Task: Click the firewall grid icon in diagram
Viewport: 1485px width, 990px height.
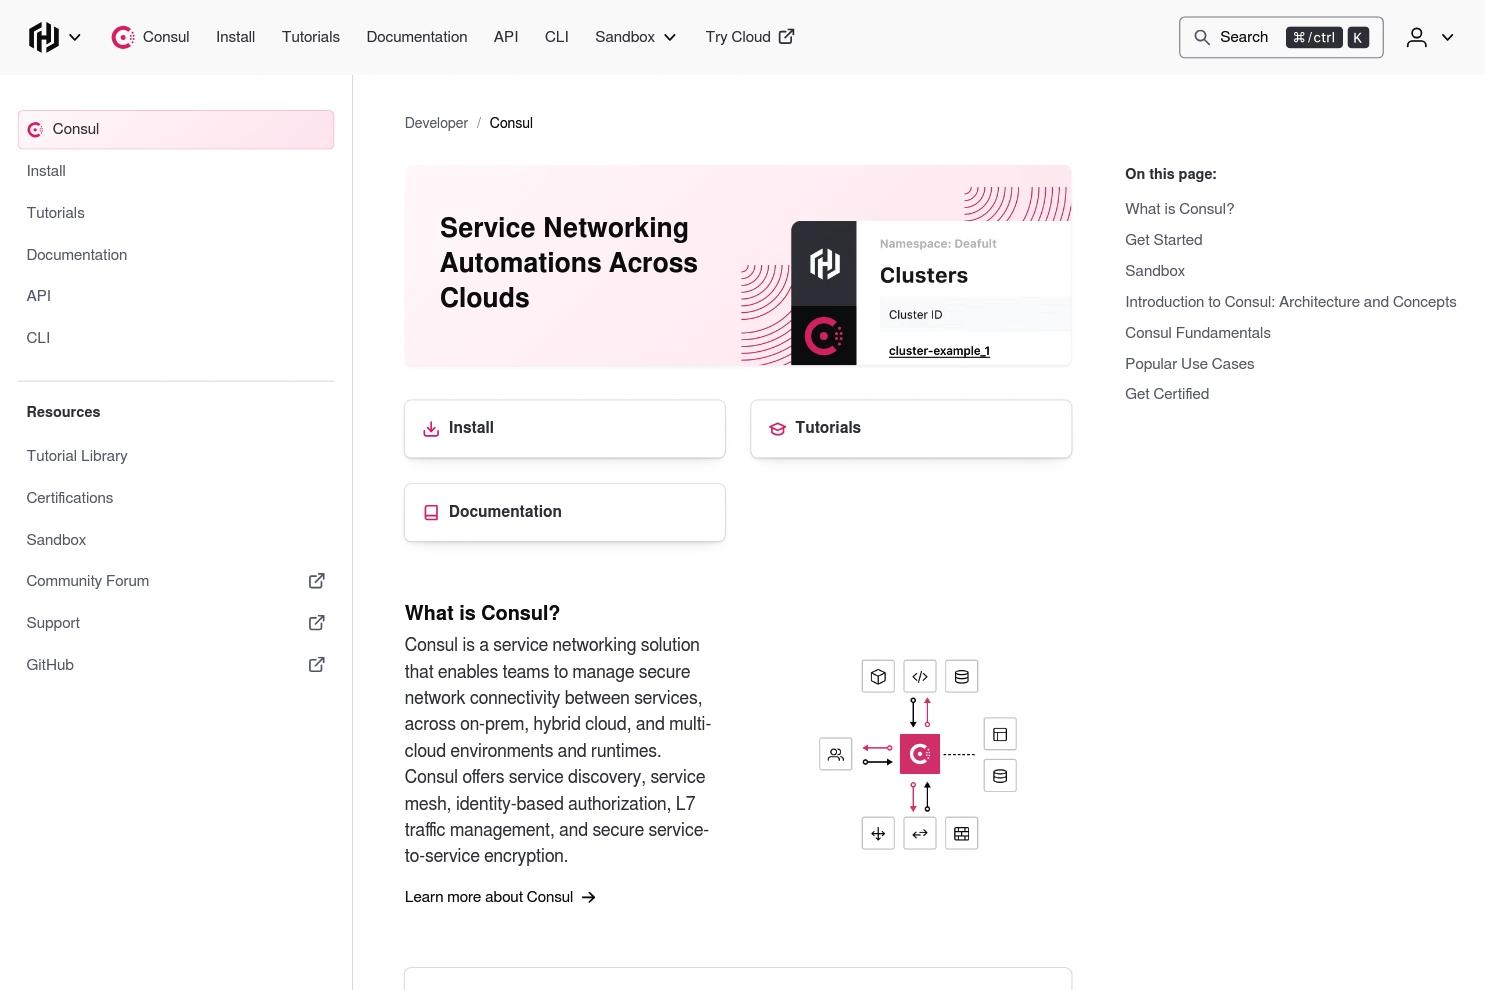Action: click(962, 834)
